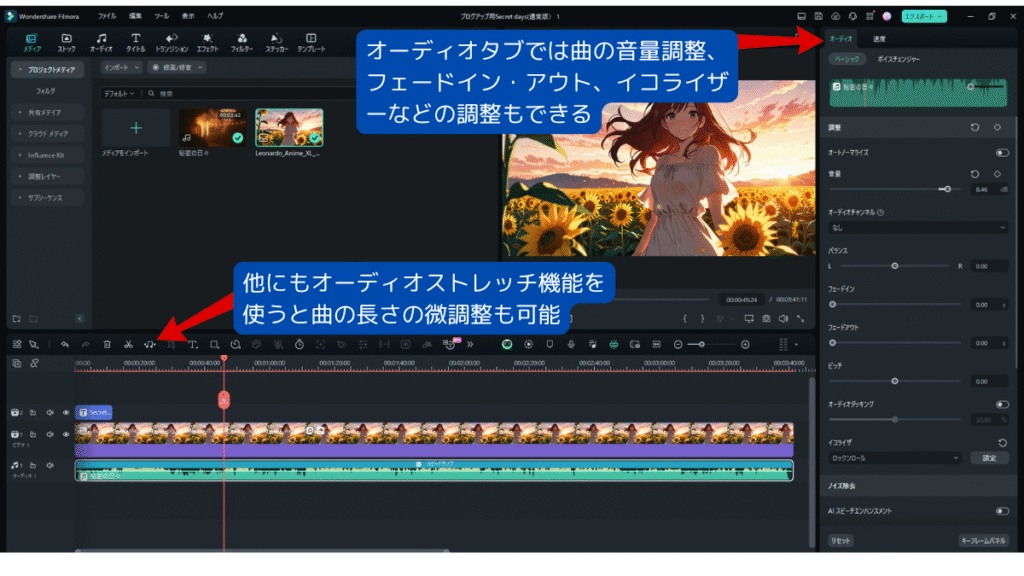1024x576 pixels.
Task: Click the エクスポート export button
Action: [x=924, y=16]
